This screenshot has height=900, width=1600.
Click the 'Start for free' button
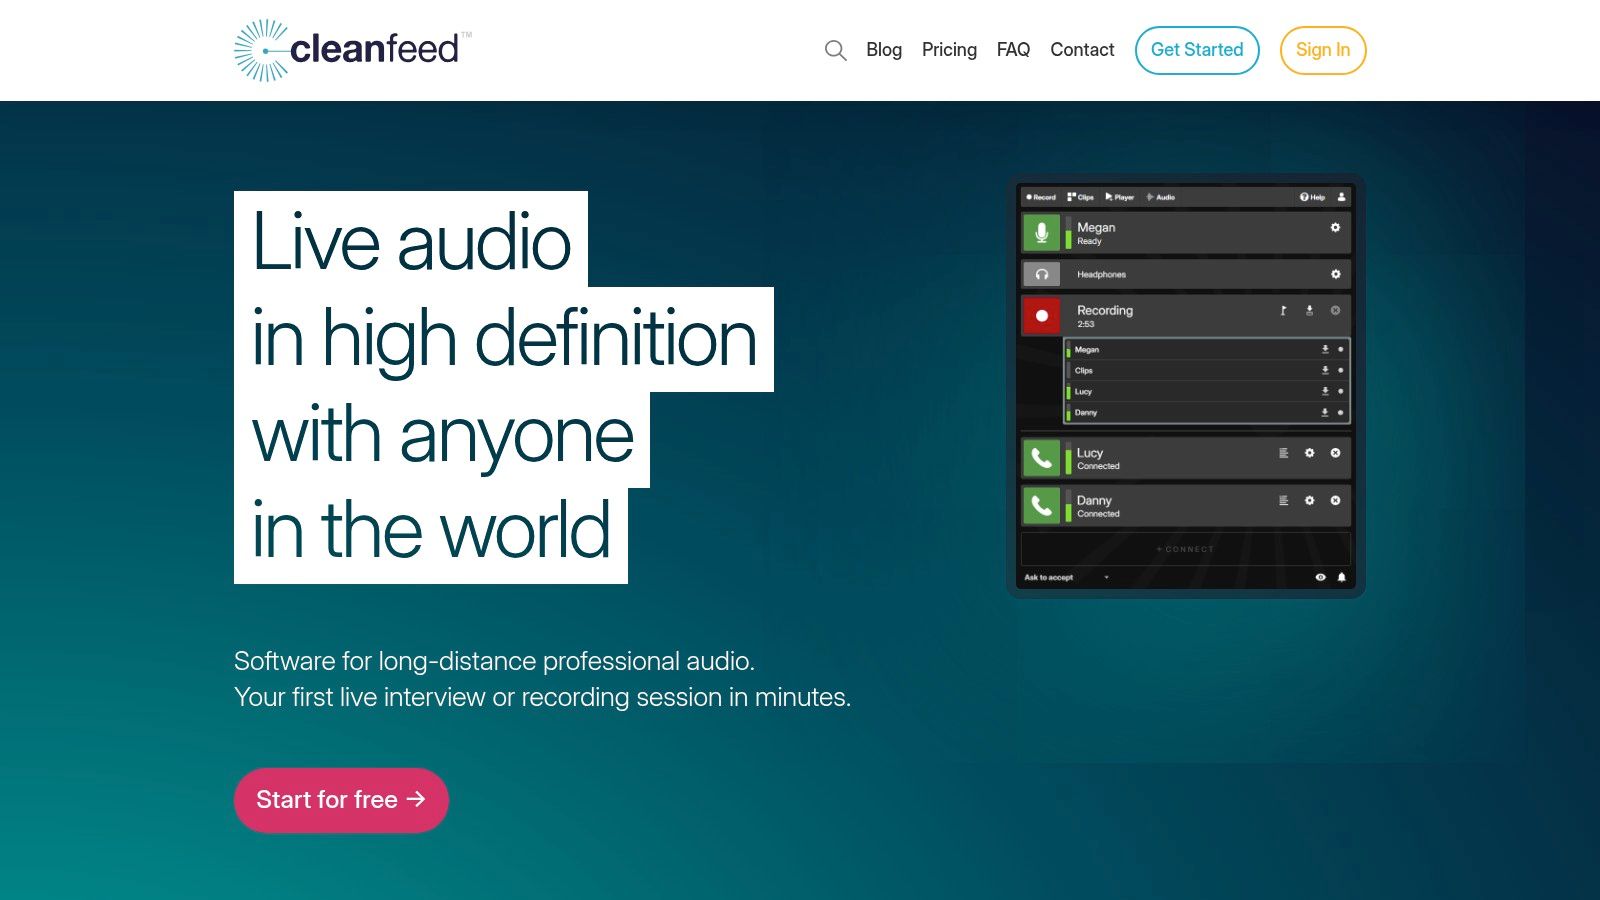(x=341, y=799)
